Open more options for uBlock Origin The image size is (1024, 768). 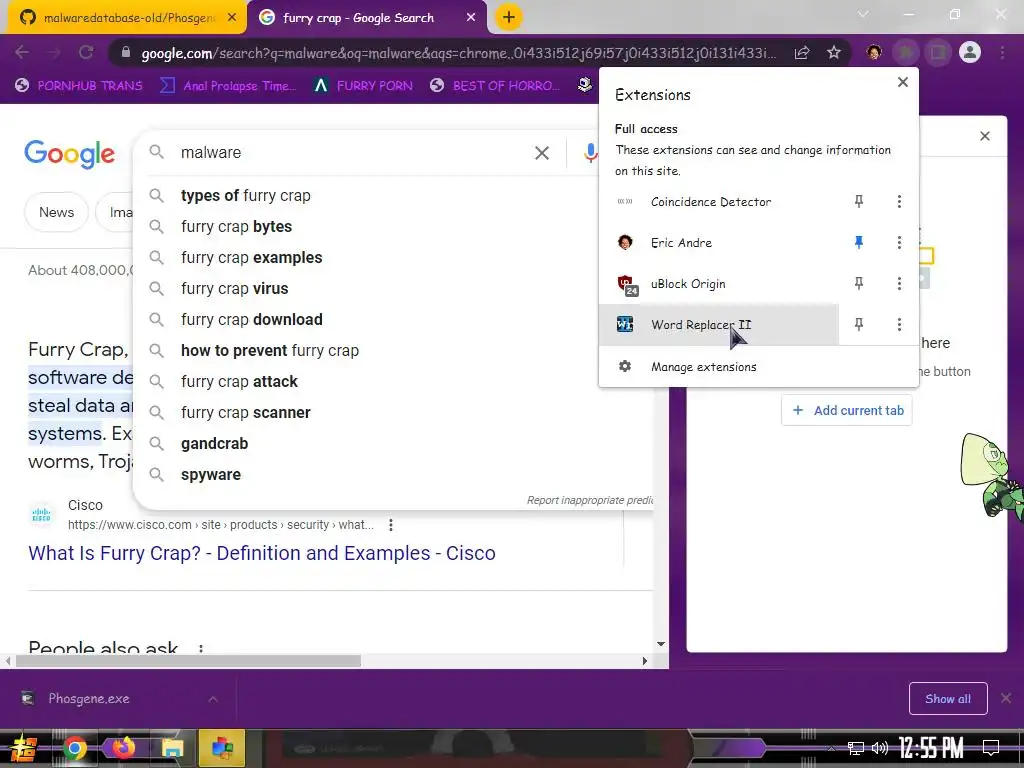(x=899, y=283)
